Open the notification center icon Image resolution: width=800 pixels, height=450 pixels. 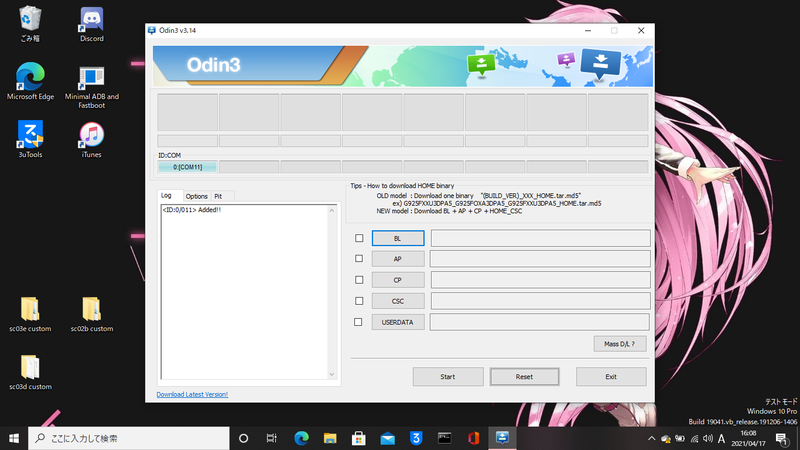click(782, 438)
